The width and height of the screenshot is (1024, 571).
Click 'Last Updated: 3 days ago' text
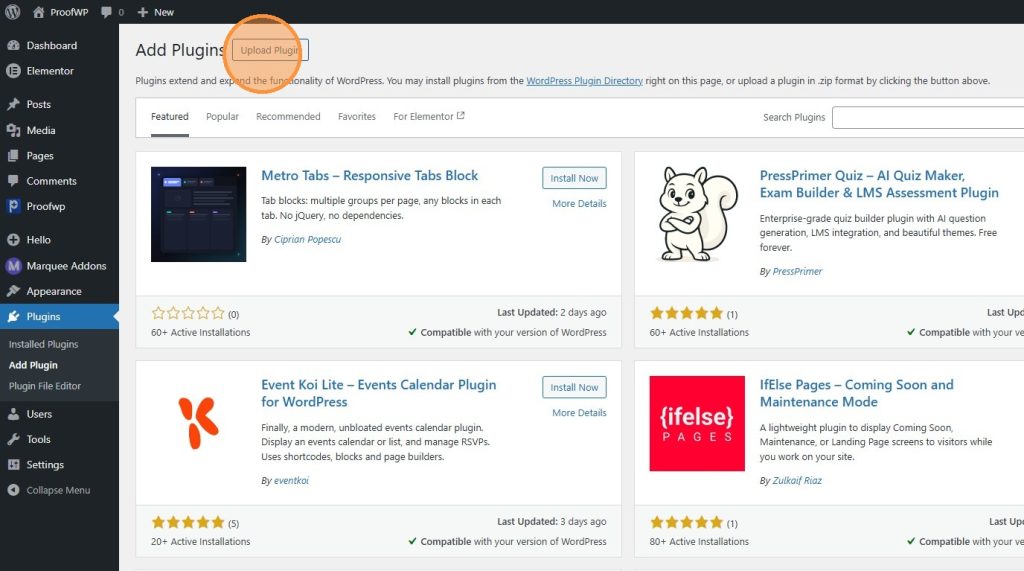pos(552,521)
